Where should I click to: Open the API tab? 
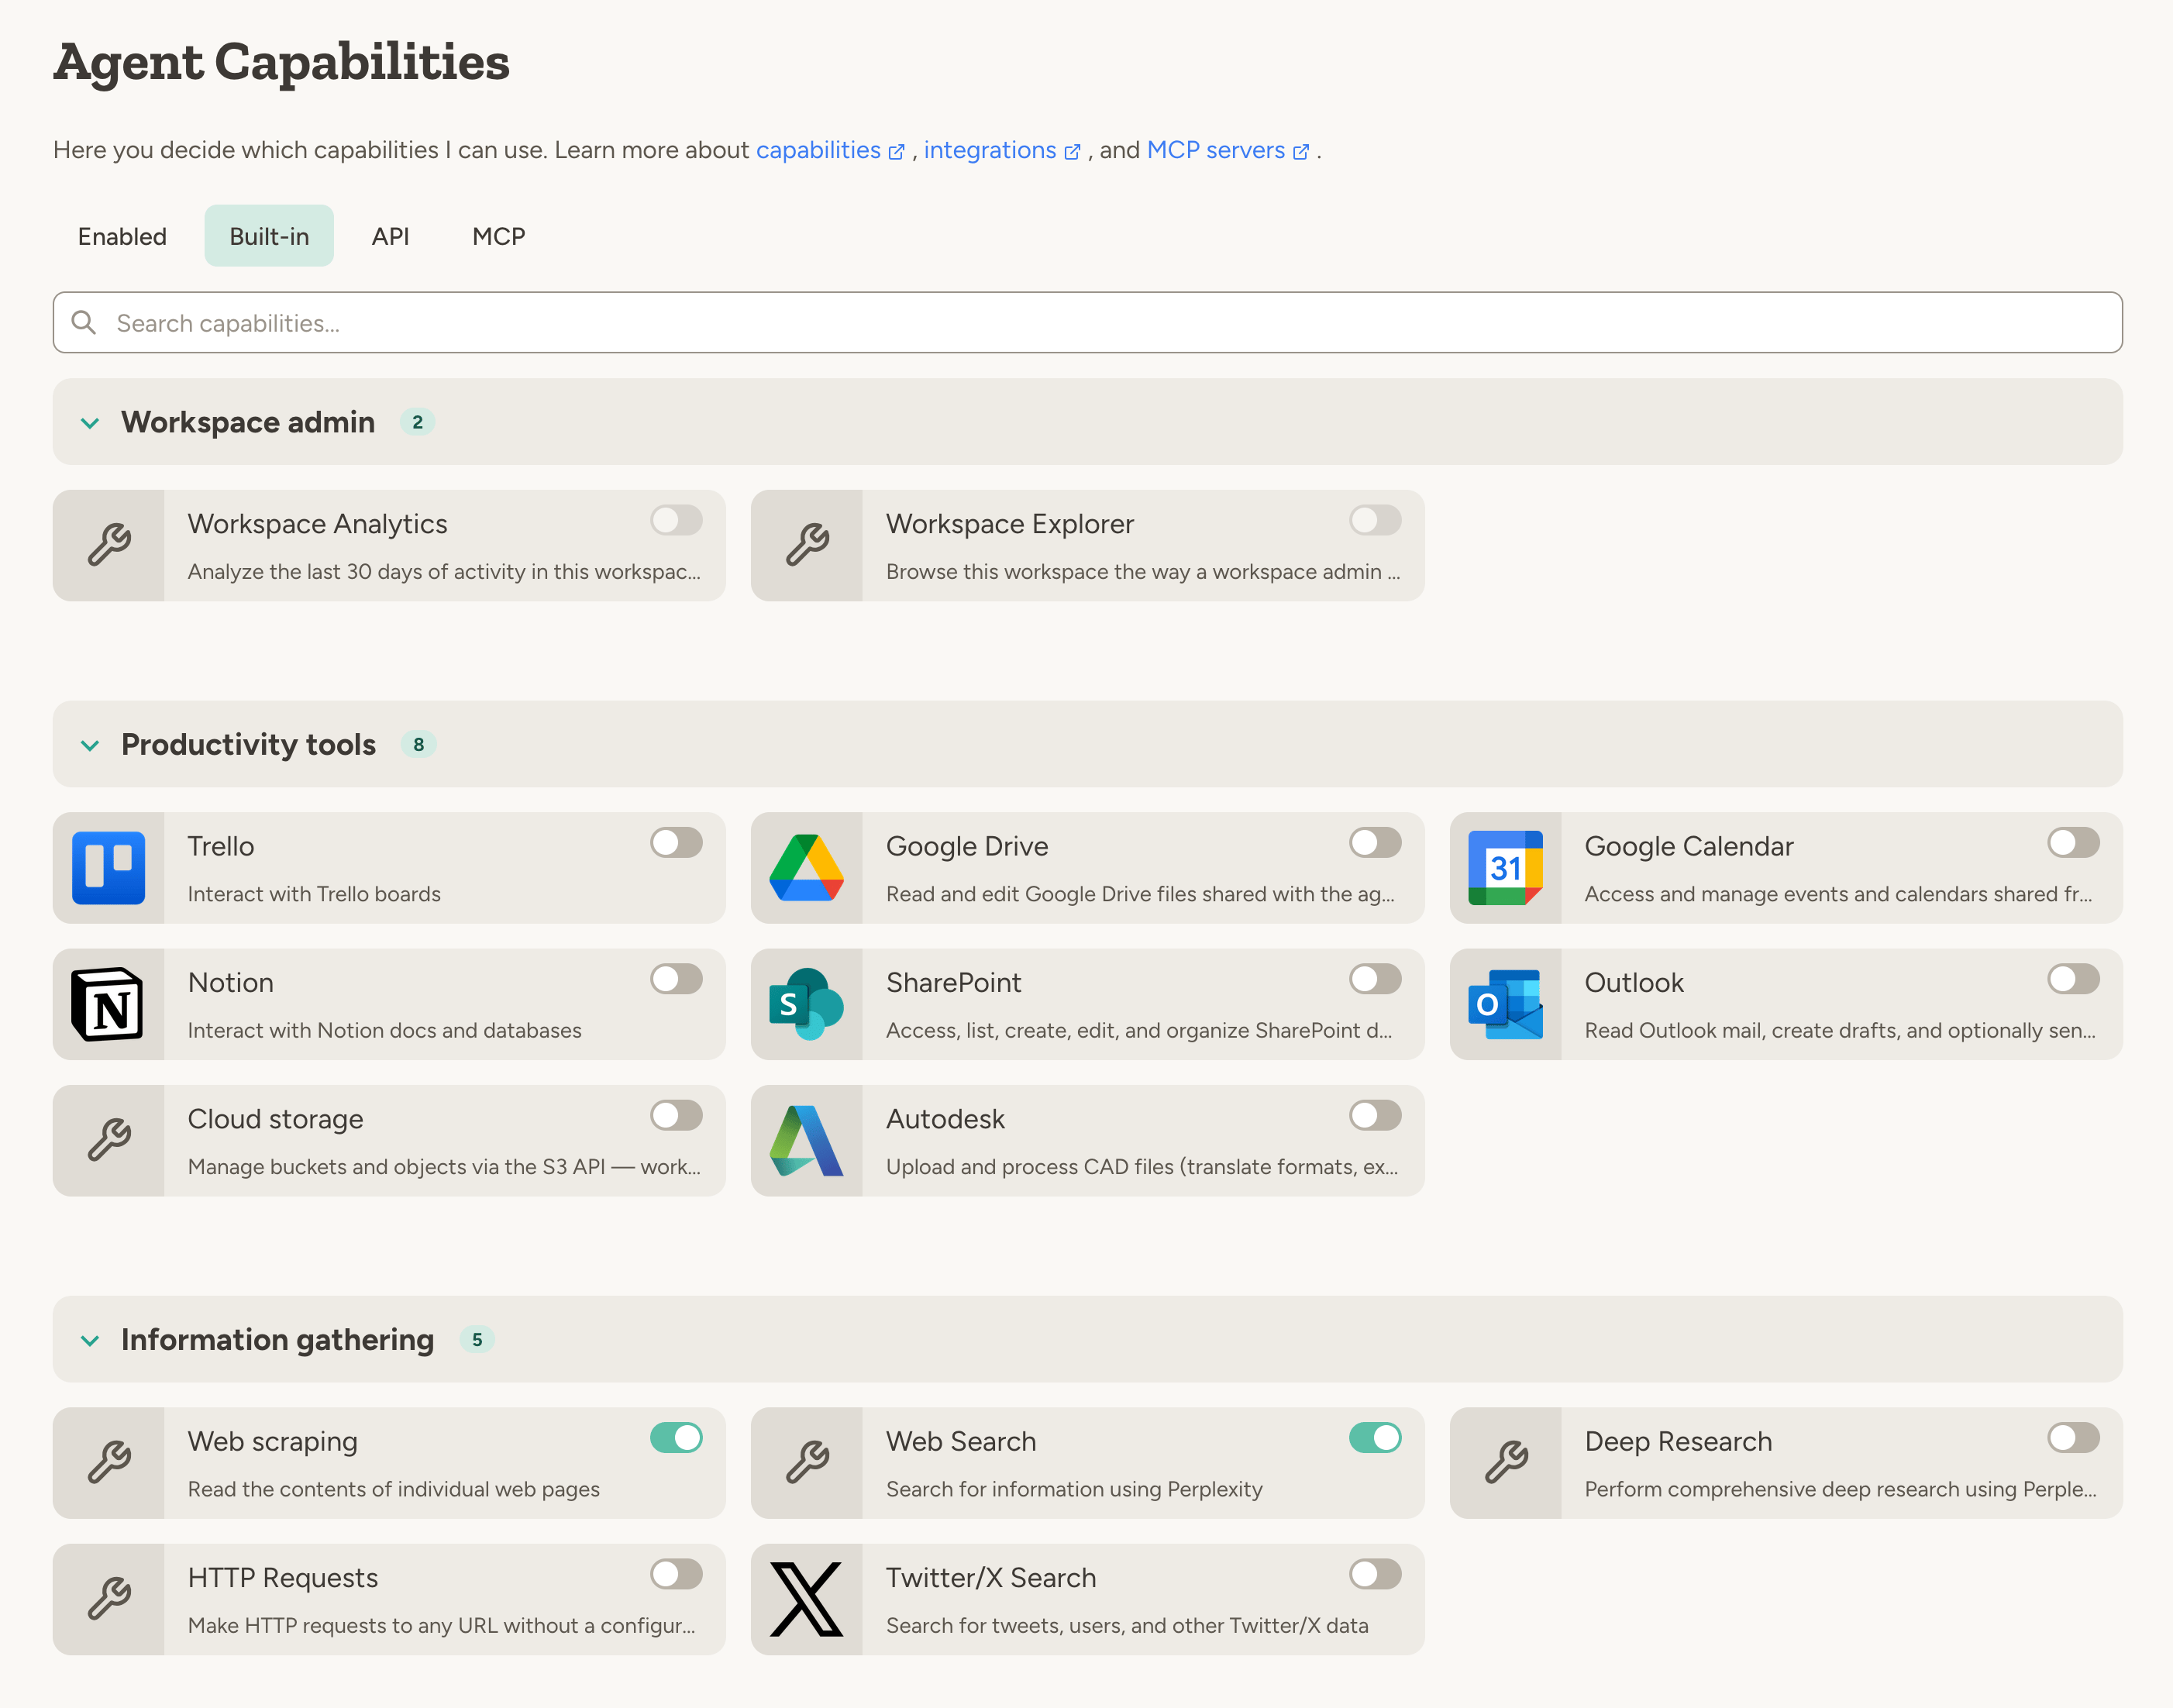[x=390, y=236]
